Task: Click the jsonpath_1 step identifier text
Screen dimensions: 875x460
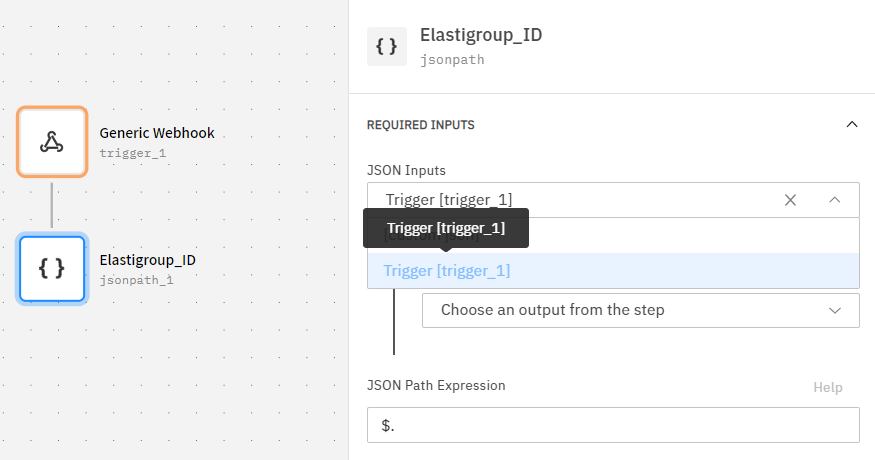Action: click(x=137, y=280)
